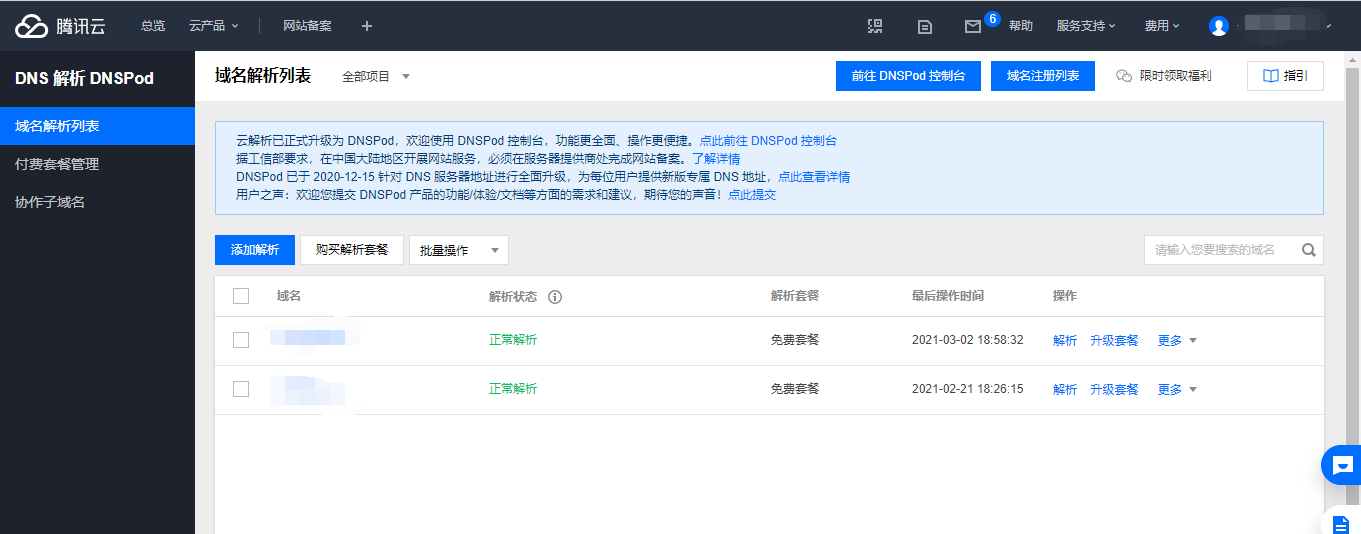Click the 添加解析 button
The height and width of the screenshot is (534, 1361).
coord(255,250)
